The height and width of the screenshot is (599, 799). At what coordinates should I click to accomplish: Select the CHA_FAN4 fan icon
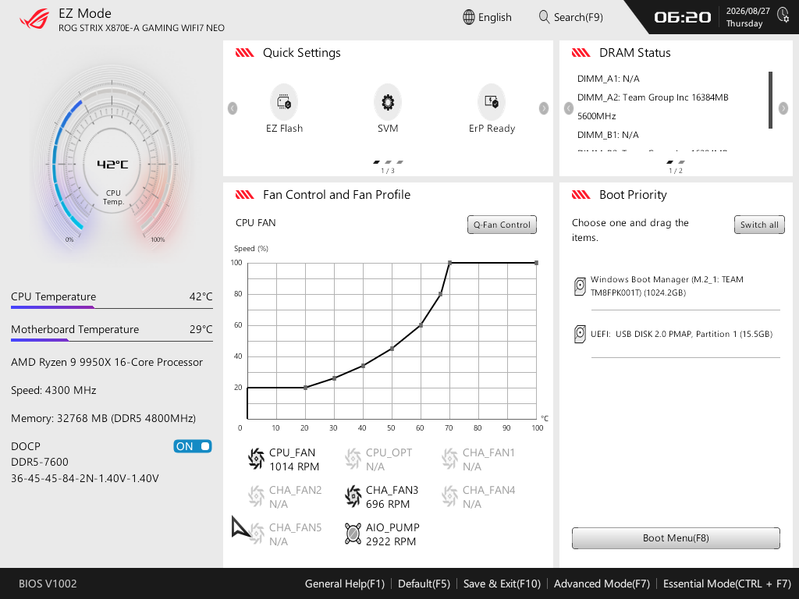[x=449, y=496]
